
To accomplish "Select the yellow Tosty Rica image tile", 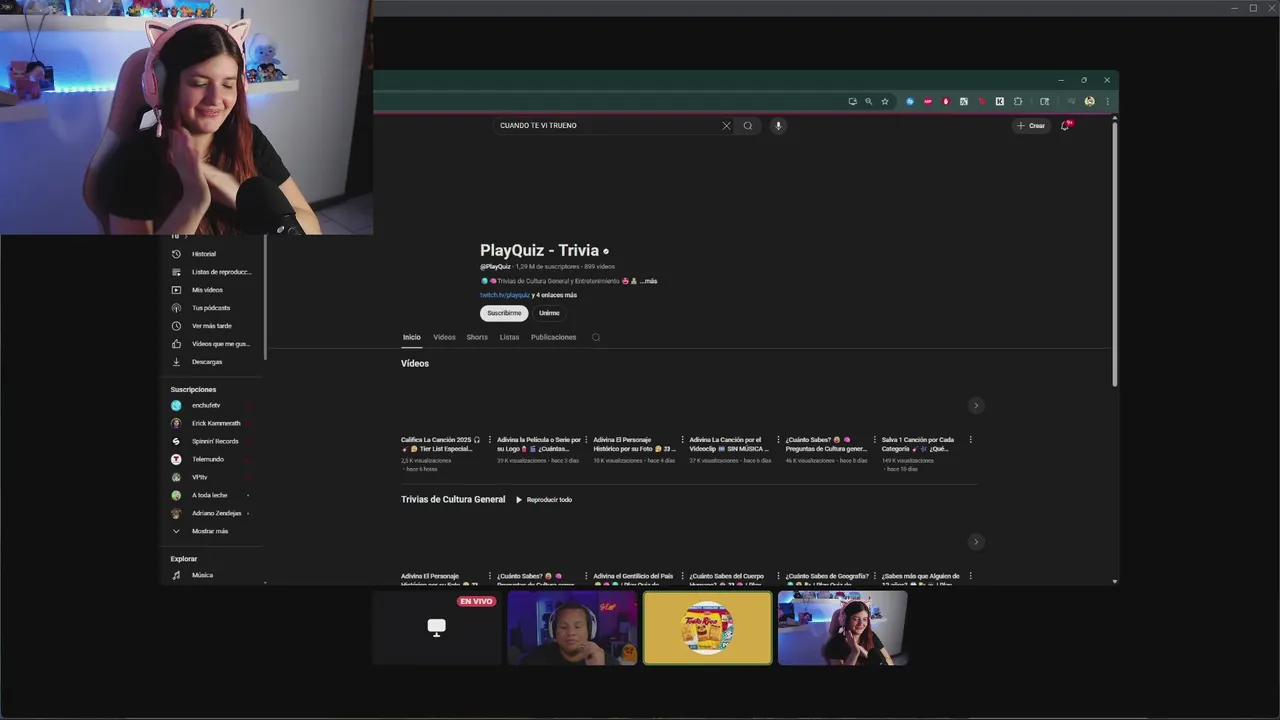I will [707, 628].
